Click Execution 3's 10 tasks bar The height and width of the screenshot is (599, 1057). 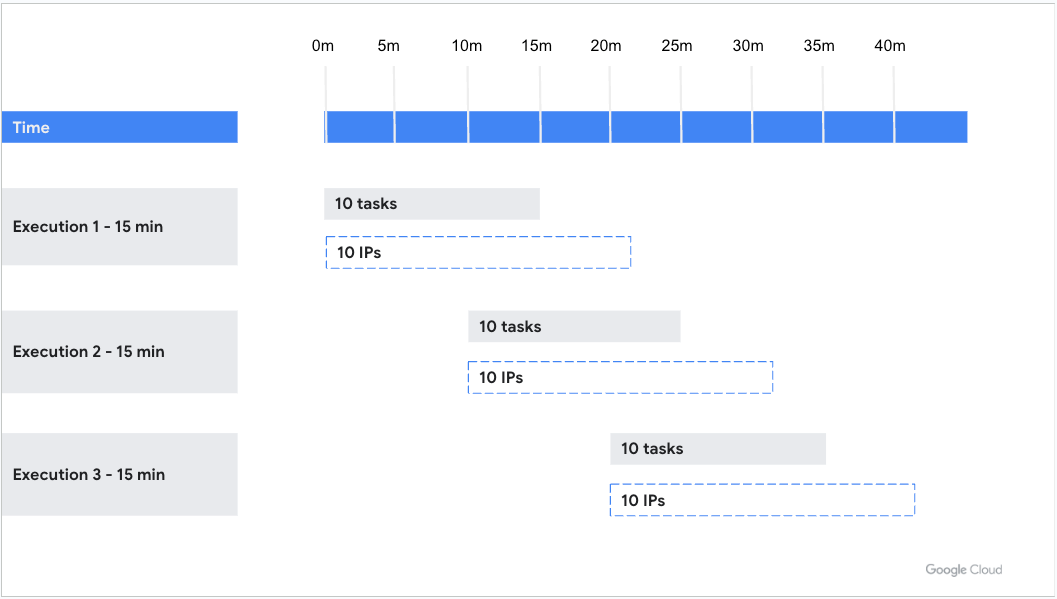click(x=718, y=449)
